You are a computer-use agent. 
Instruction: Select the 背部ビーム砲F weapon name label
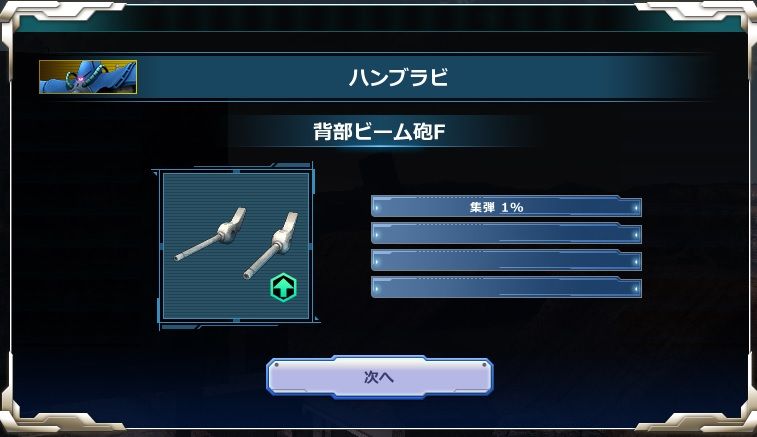click(x=379, y=131)
